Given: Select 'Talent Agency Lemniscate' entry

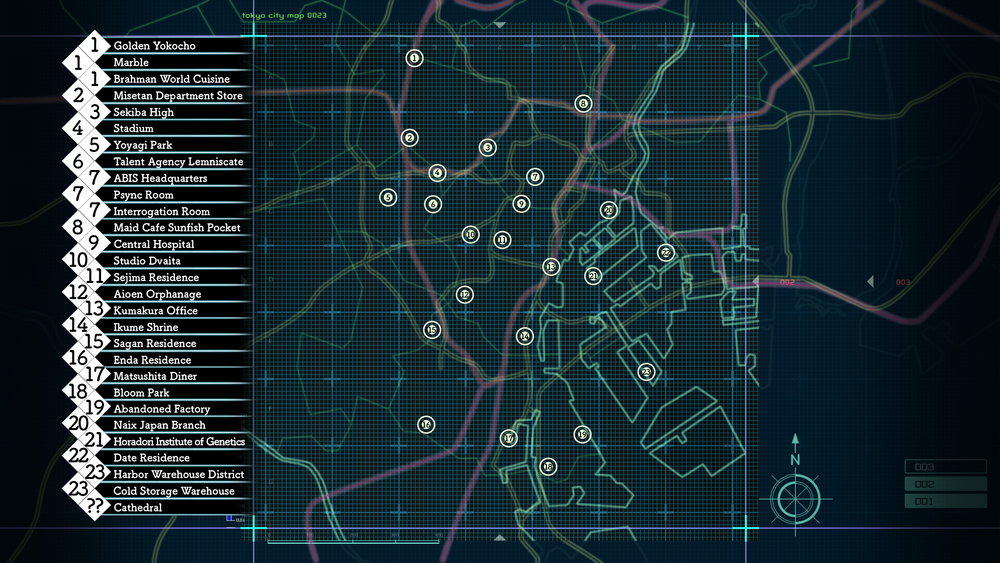Looking at the screenshot, I should click(x=179, y=162).
